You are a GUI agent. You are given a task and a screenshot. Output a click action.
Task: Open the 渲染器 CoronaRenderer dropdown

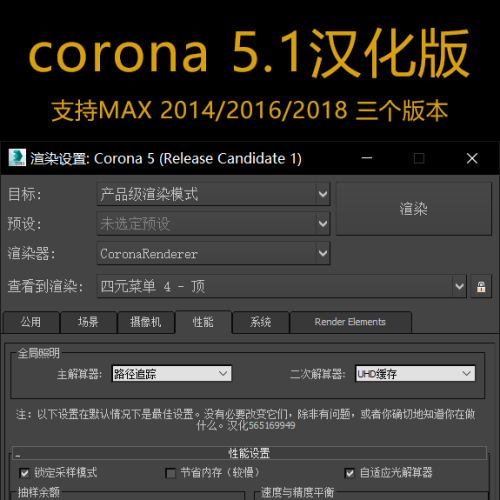pos(213,253)
